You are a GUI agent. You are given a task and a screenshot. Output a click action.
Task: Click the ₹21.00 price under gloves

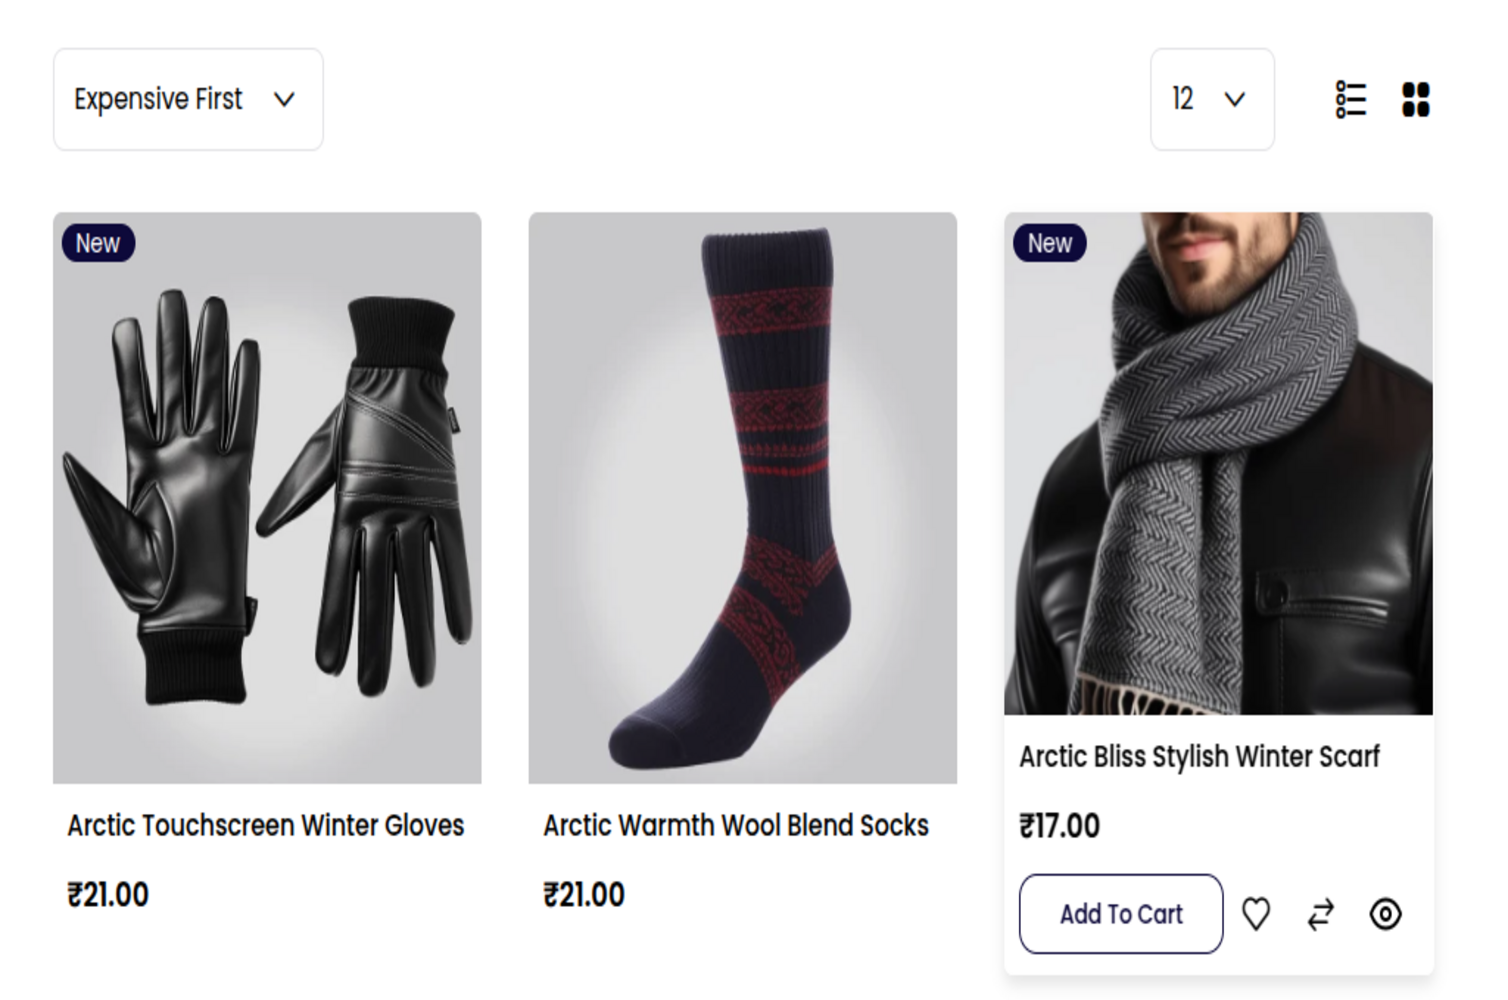[108, 895]
